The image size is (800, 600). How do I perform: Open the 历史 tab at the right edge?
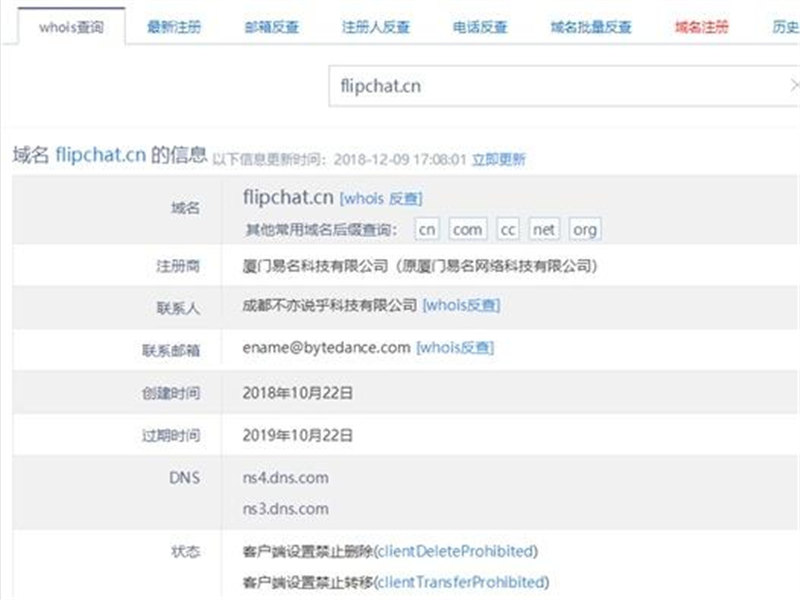(x=786, y=27)
